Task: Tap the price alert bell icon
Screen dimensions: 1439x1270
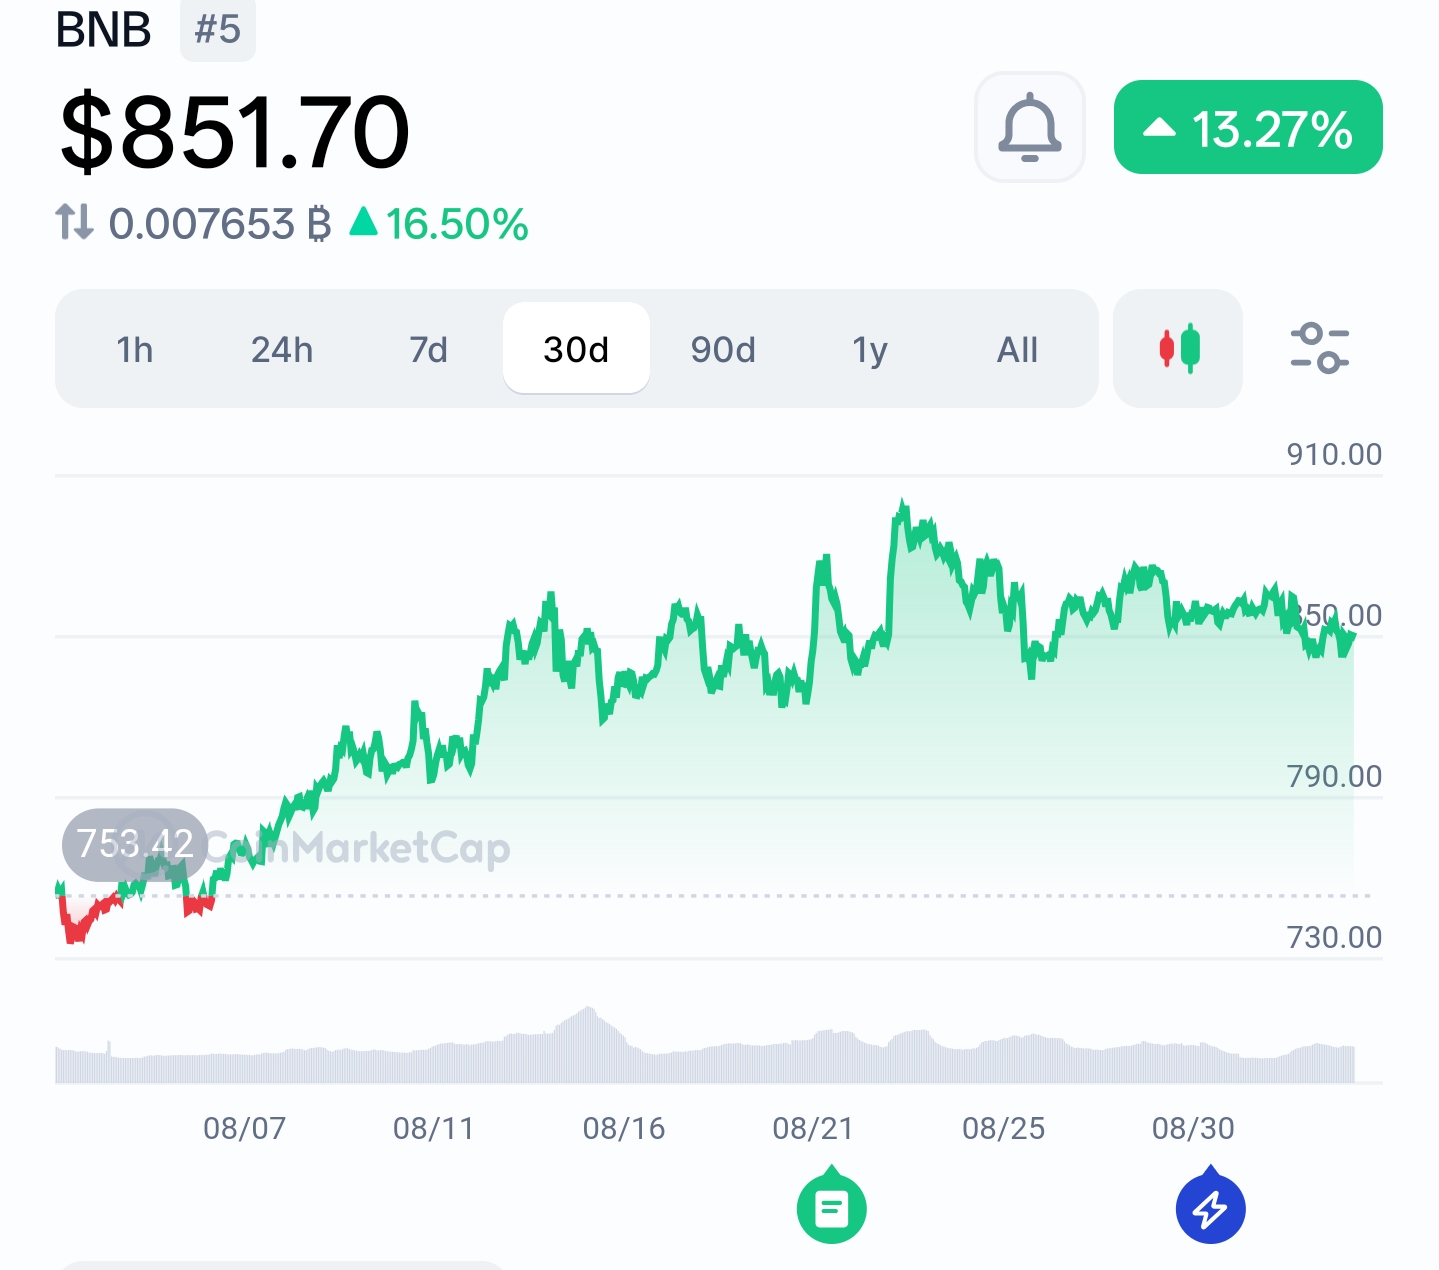Action: pos(1029,127)
